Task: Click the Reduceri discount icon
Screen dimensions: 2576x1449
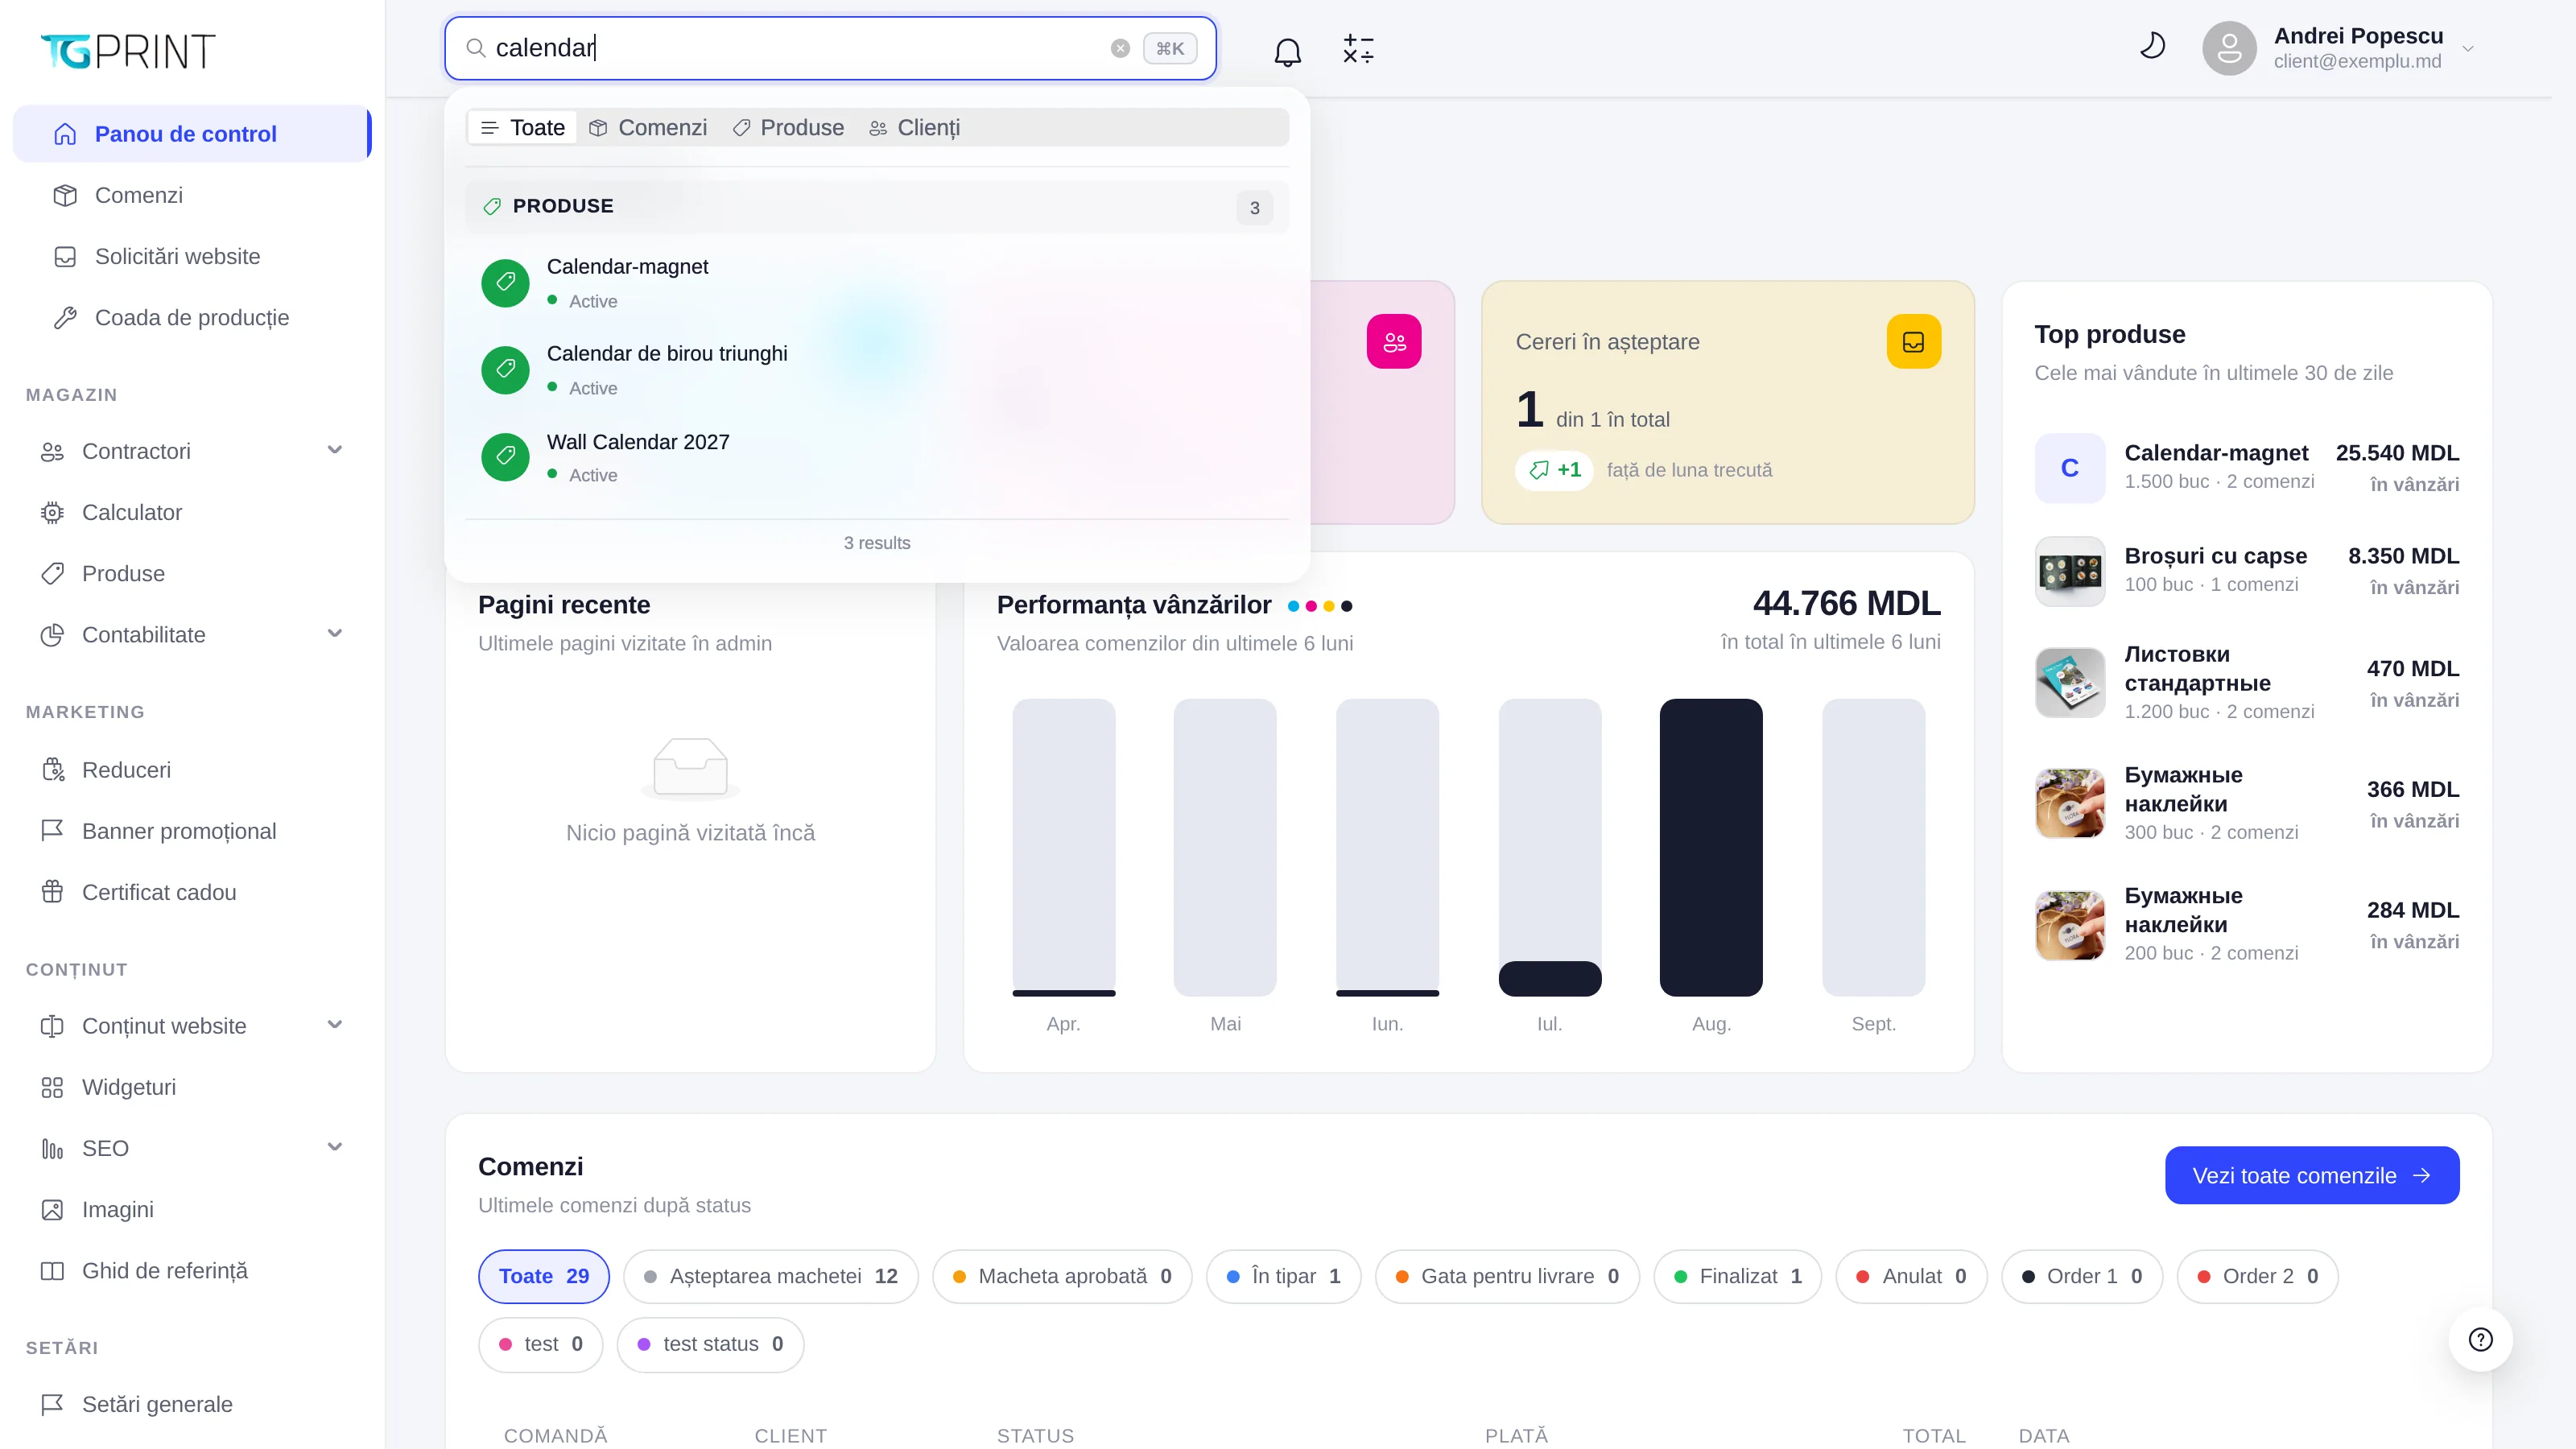Action: pyautogui.click(x=52, y=770)
